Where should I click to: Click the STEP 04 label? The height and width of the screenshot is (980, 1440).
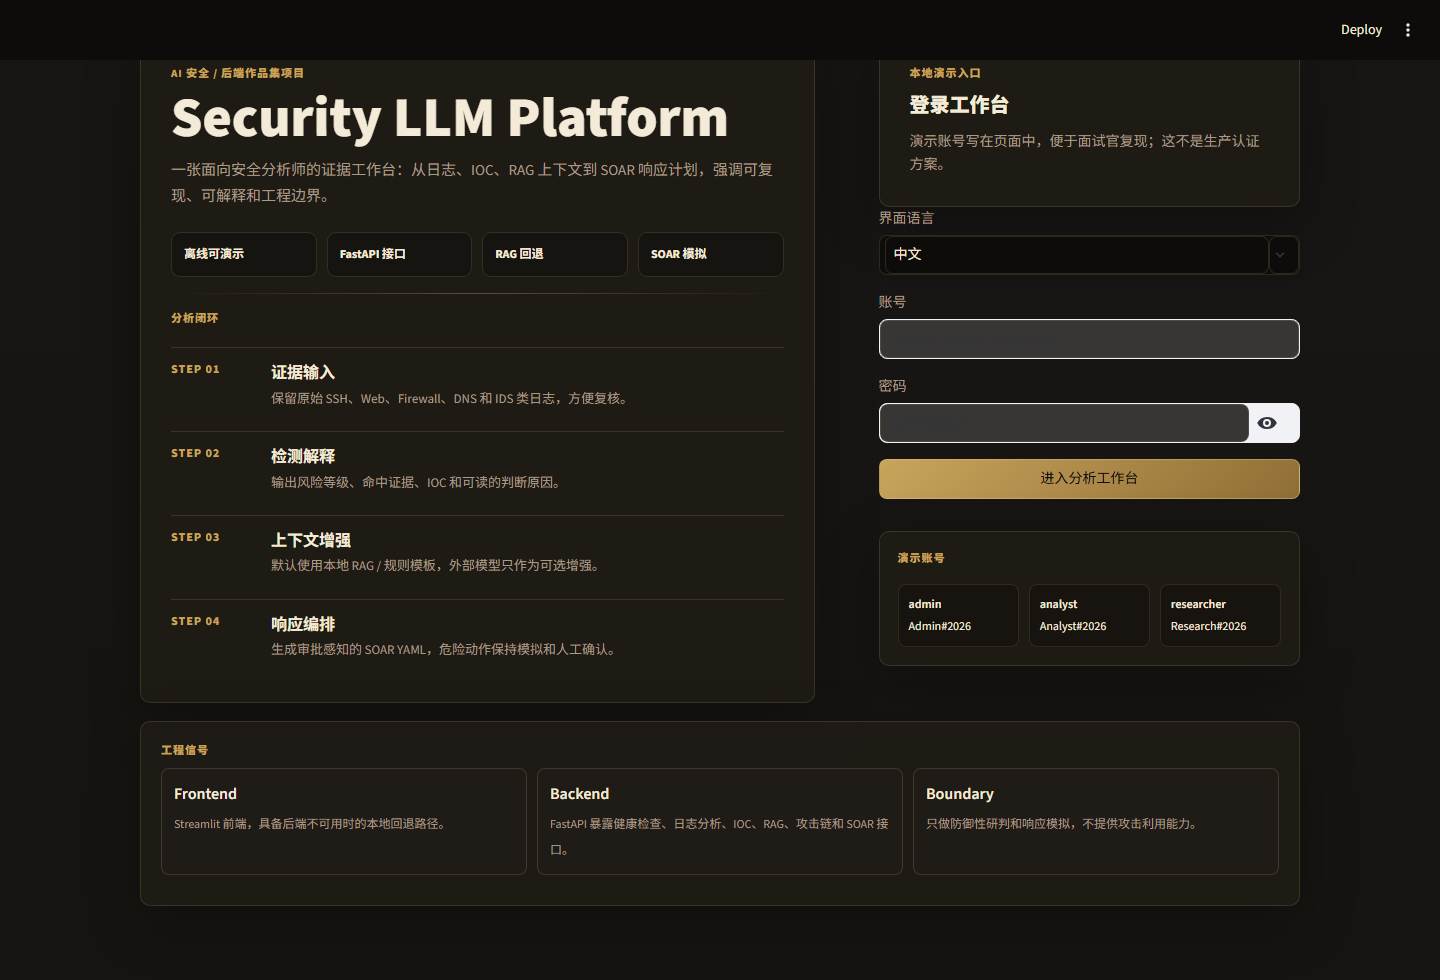tap(195, 621)
